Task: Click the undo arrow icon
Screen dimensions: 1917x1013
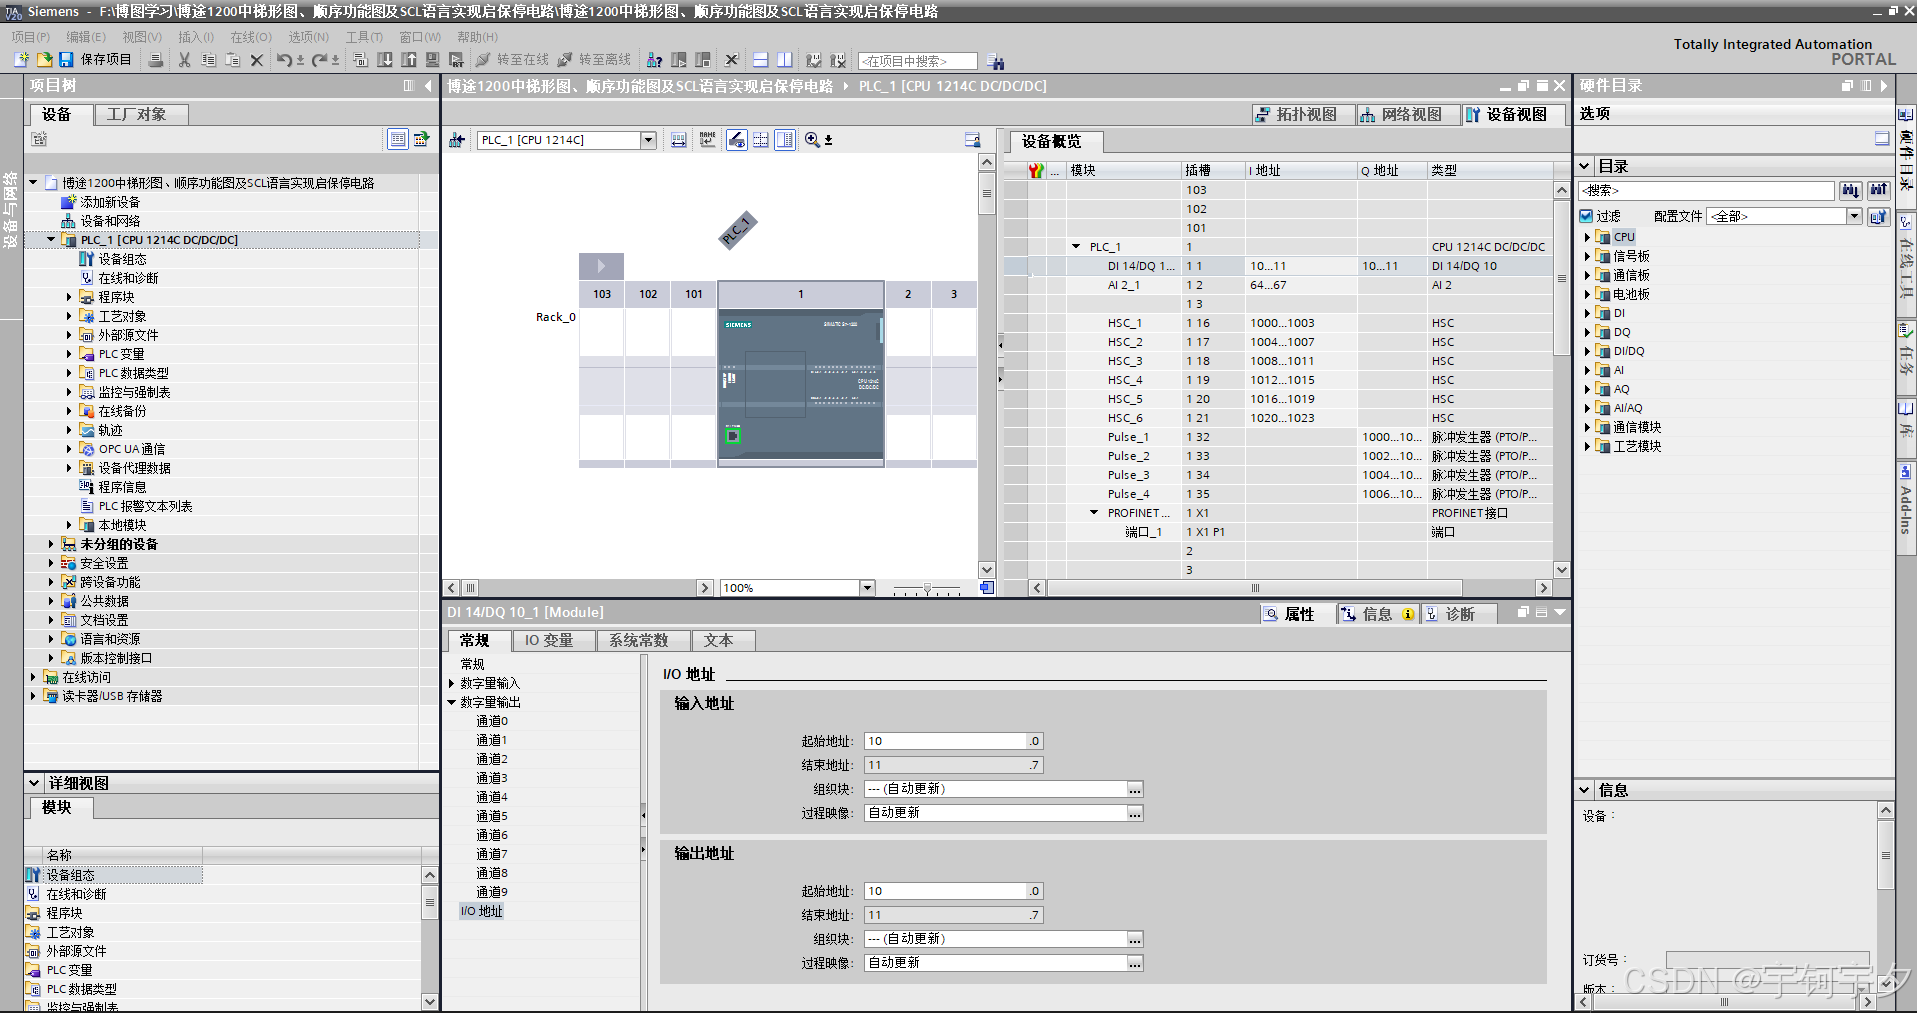Action: (285, 60)
